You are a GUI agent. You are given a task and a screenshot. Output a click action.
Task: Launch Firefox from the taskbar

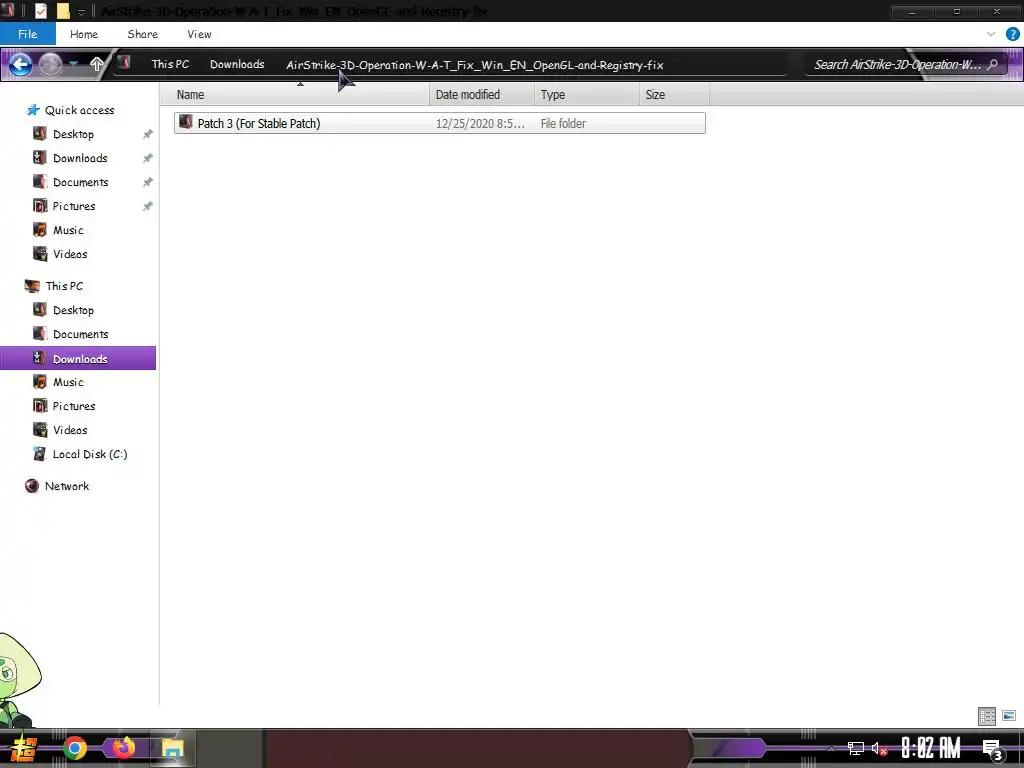[x=123, y=747]
